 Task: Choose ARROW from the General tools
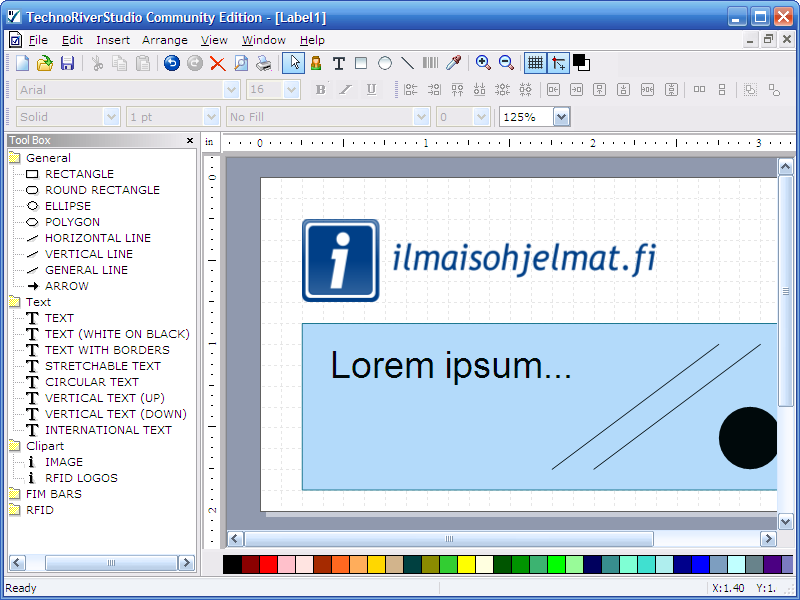pos(66,286)
